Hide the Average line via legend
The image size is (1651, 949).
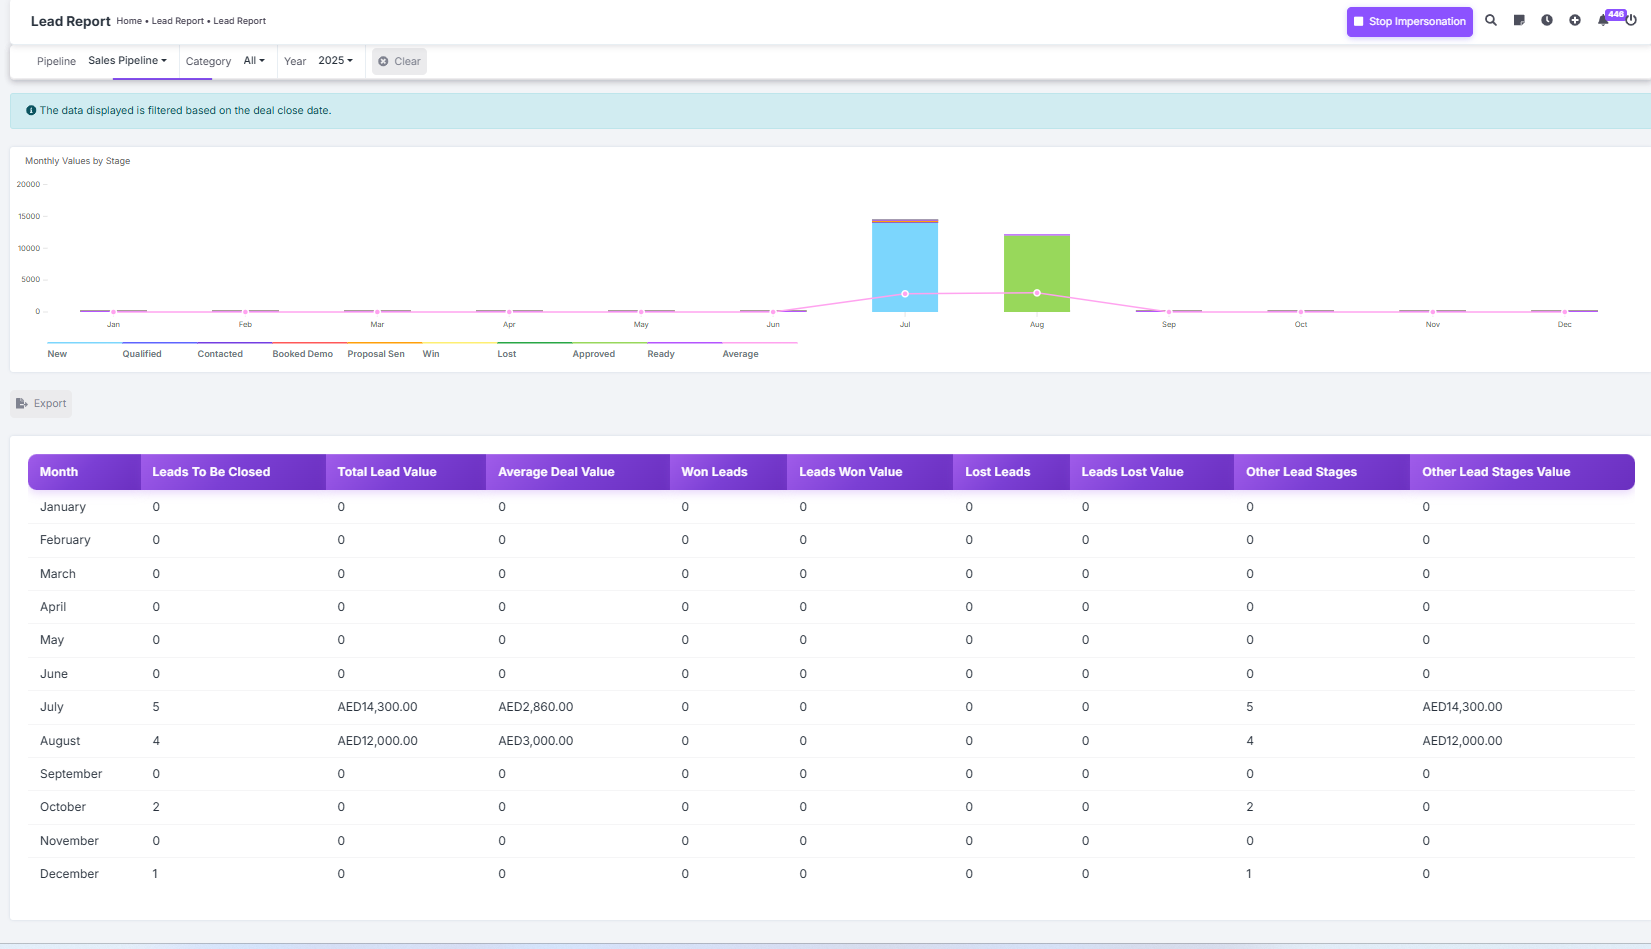pos(740,354)
